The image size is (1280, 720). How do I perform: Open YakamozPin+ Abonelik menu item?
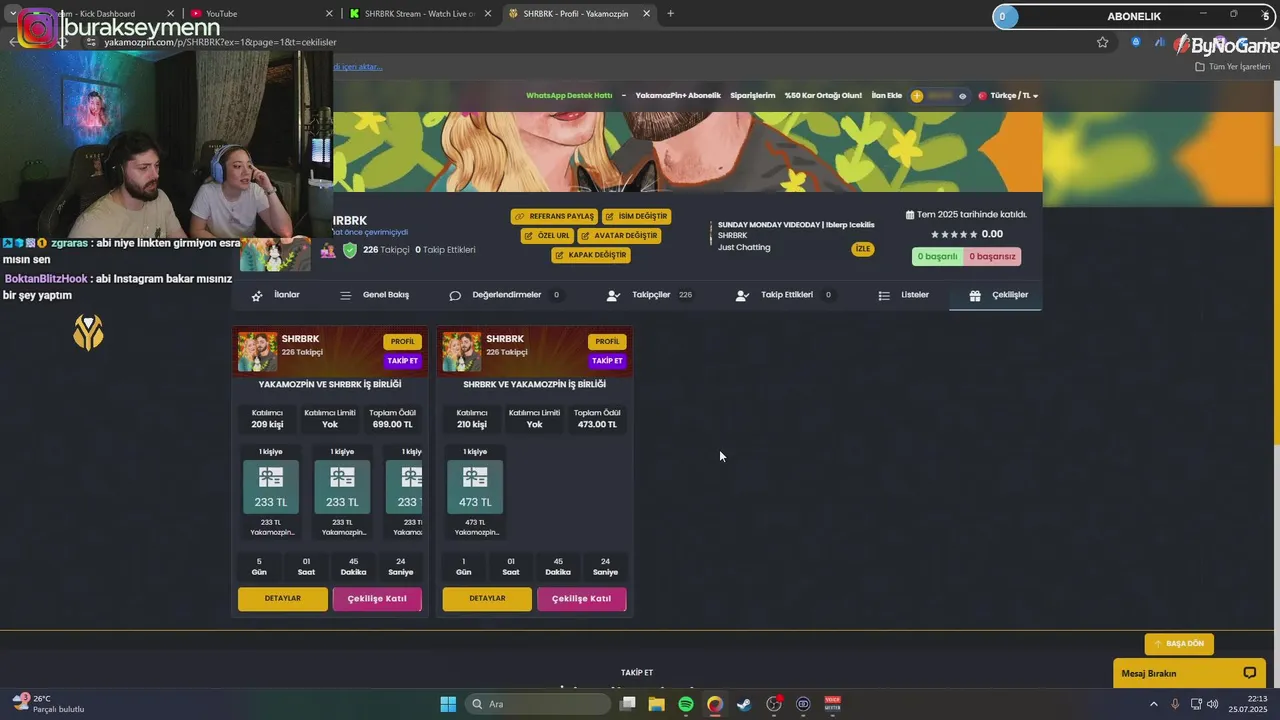point(678,96)
